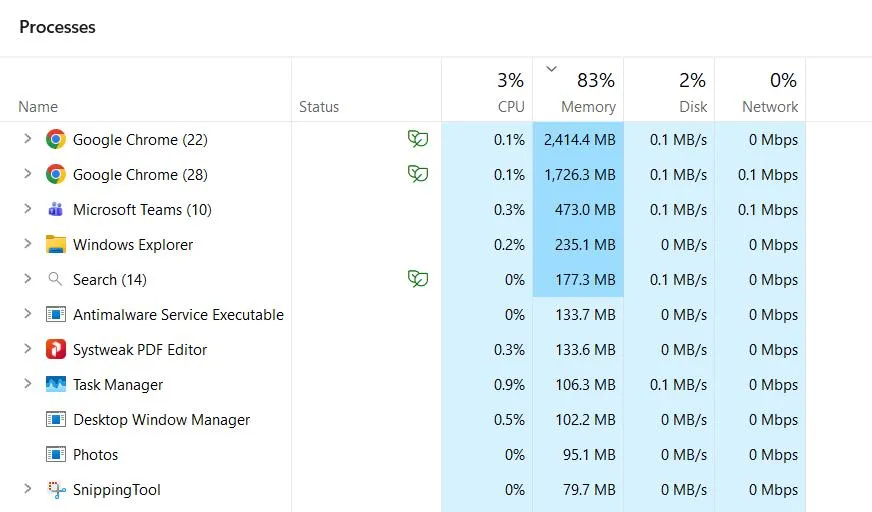Image resolution: width=872 pixels, height=512 pixels.
Task: Click the Microsoft Teams icon
Action: pyautogui.click(x=56, y=209)
